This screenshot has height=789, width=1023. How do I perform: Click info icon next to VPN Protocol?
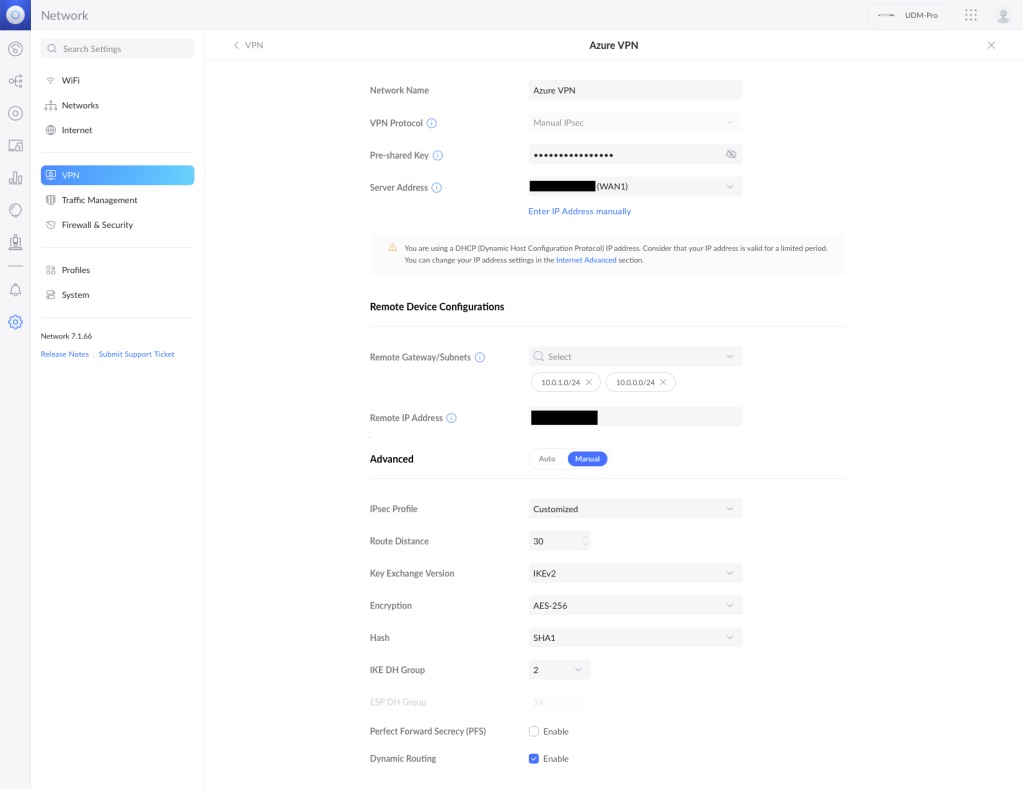click(432, 123)
